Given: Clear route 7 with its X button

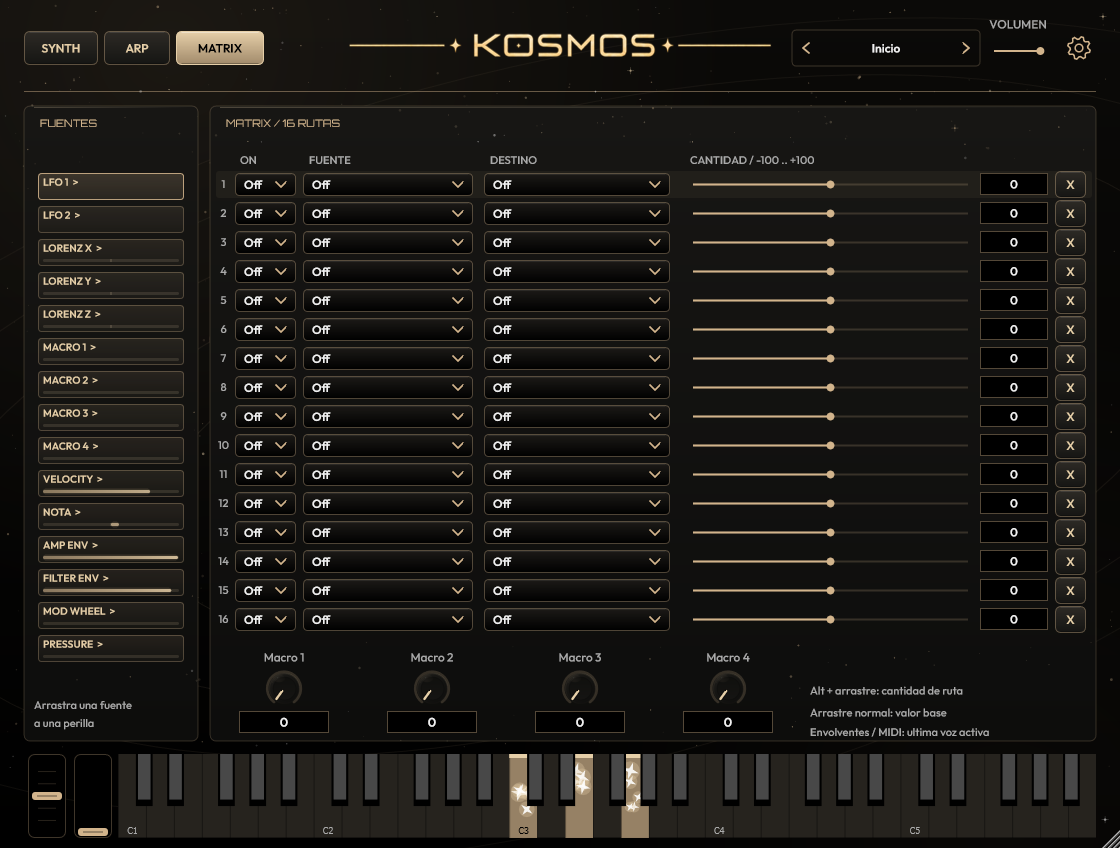Looking at the screenshot, I should pos(1070,359).
